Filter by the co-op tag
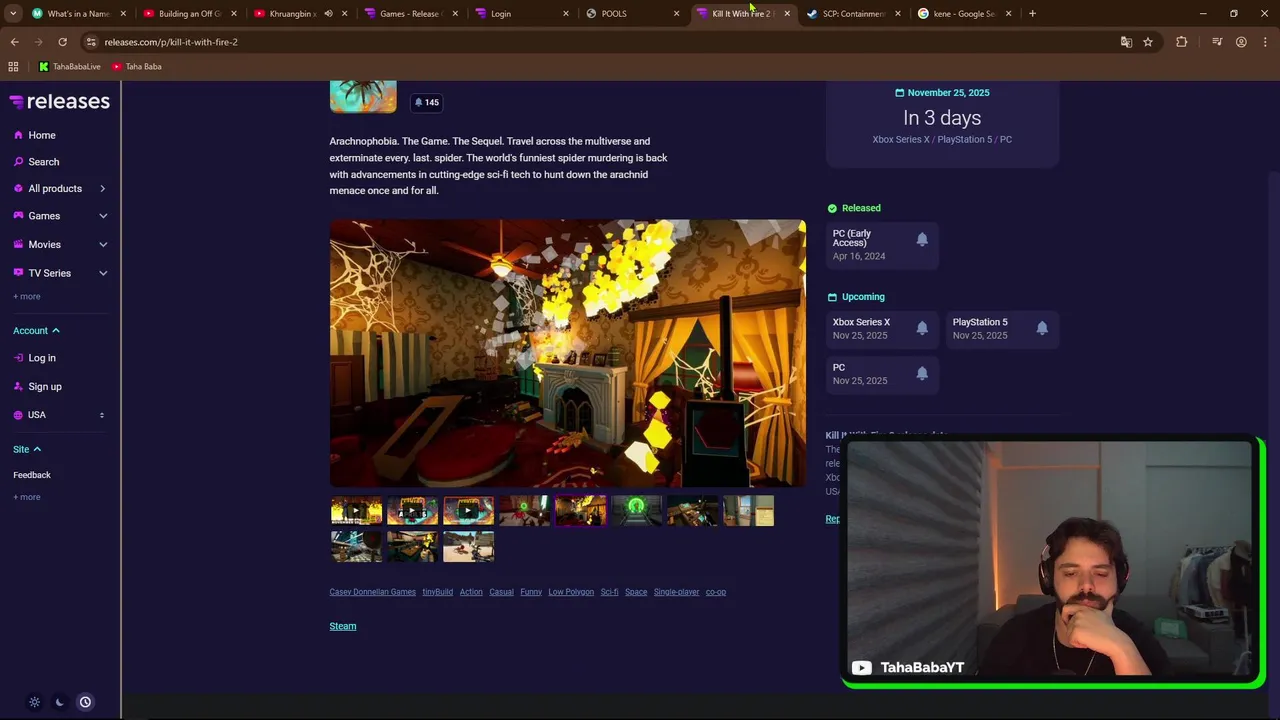The height and width of the screenshot is (720, 1280). [x=716, y=592]
